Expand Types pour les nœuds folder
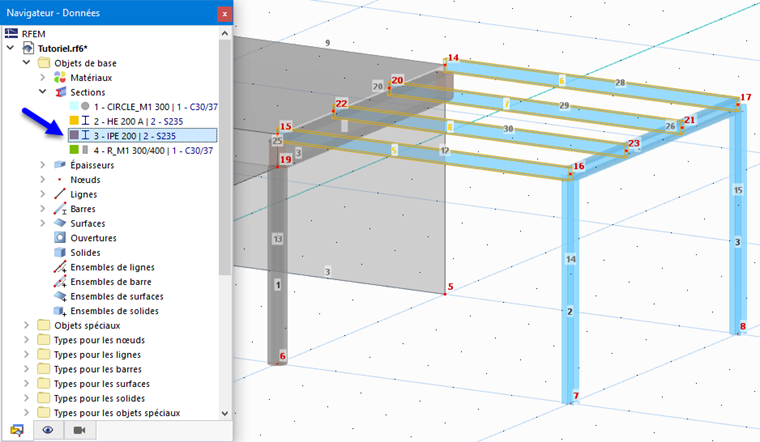Viewport: 760px width, 442px height. [x=27, y=340]
